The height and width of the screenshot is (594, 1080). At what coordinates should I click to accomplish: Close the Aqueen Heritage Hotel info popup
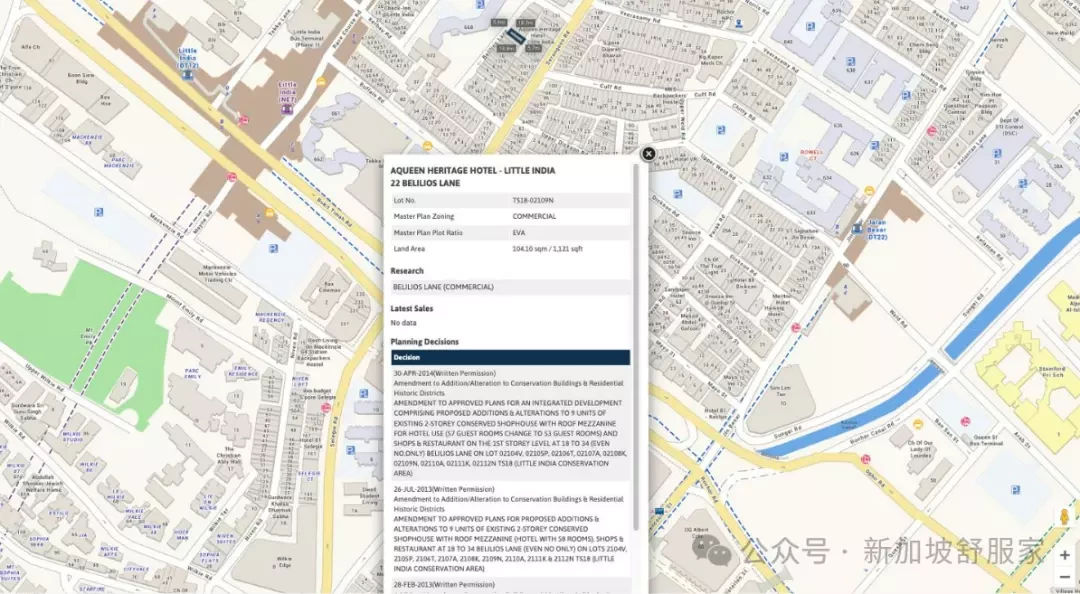tap(647, 154)
